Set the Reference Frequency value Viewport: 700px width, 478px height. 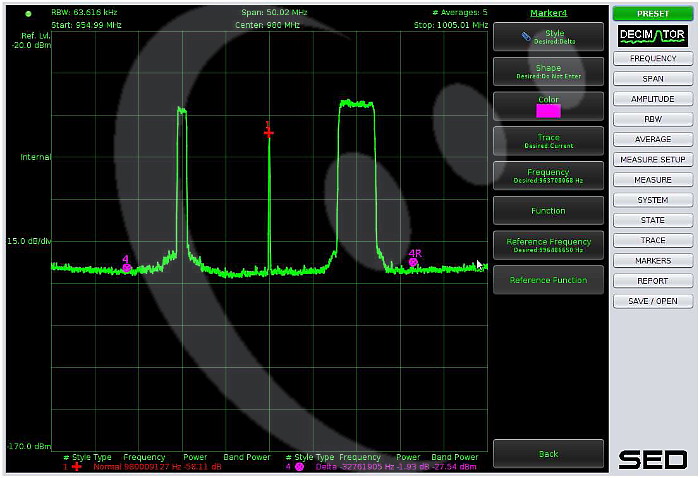(x=548, y=245)
